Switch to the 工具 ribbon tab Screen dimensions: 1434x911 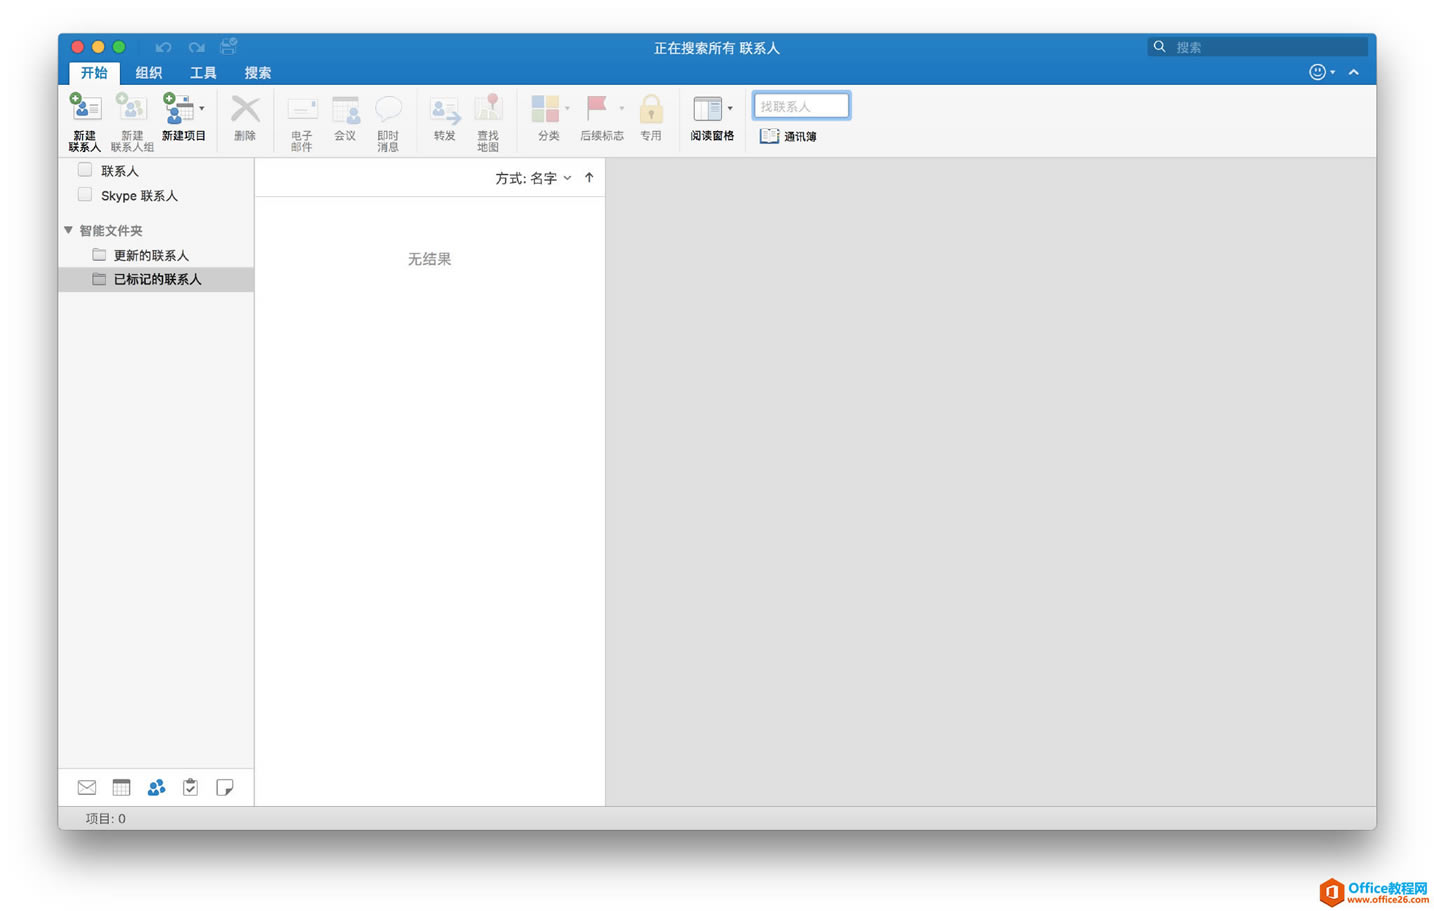[x=203, y=73]
